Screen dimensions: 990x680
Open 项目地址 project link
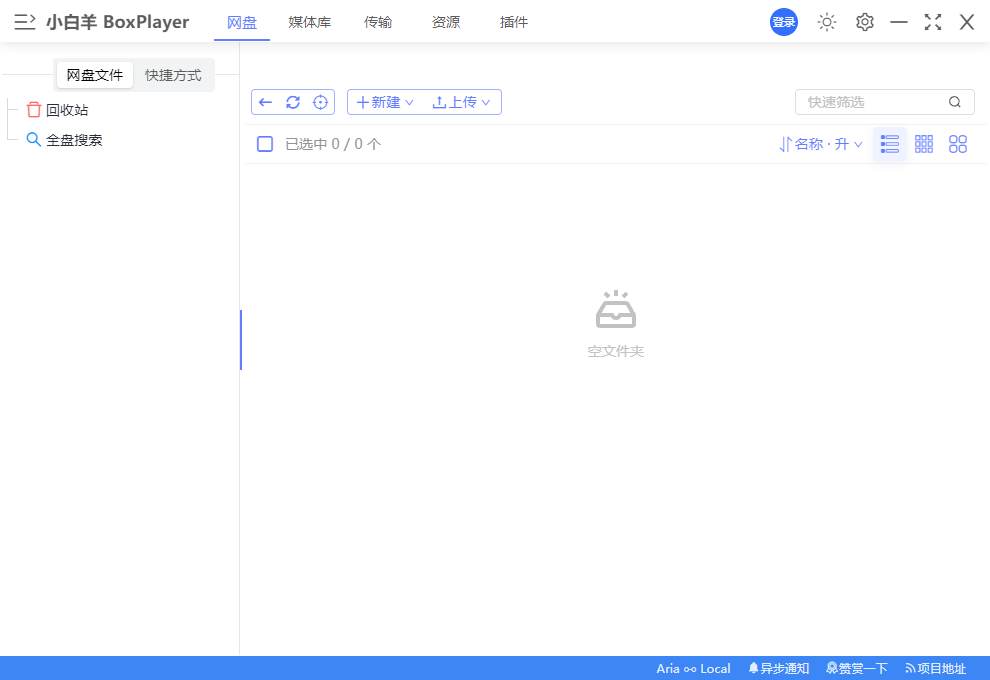(937, 668)
